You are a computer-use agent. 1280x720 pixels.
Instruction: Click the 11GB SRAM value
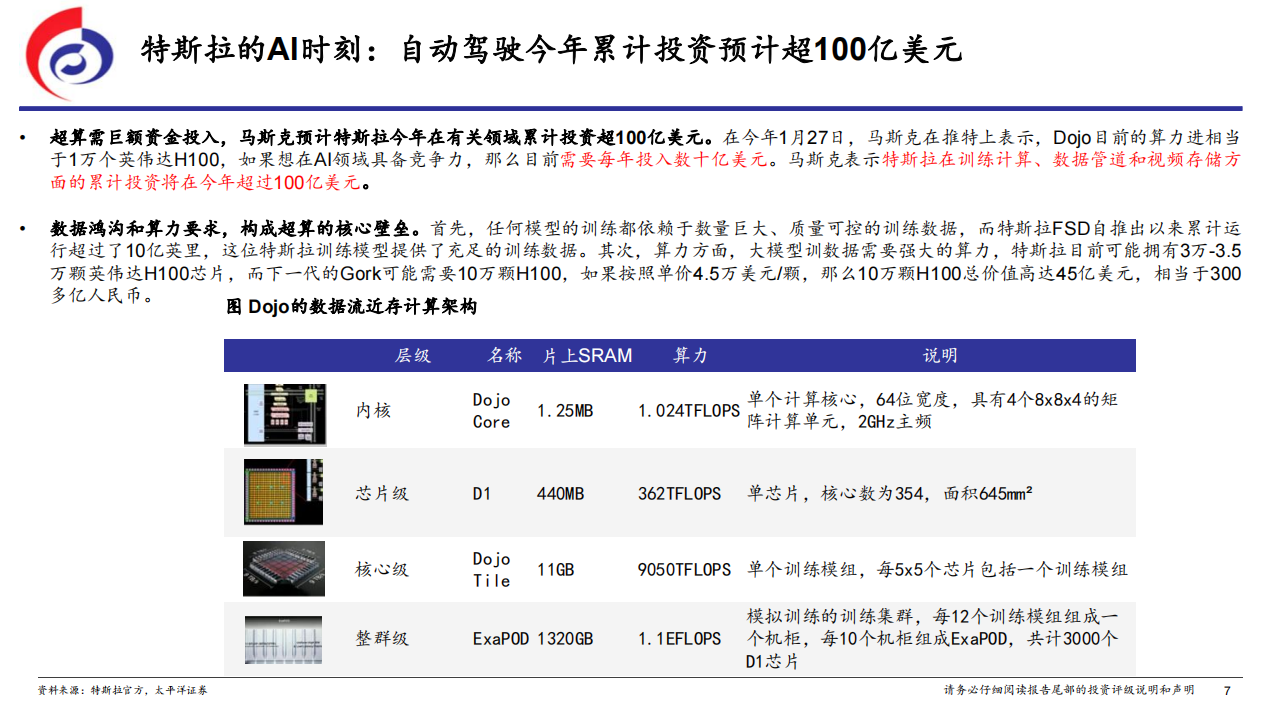[555, 570]
